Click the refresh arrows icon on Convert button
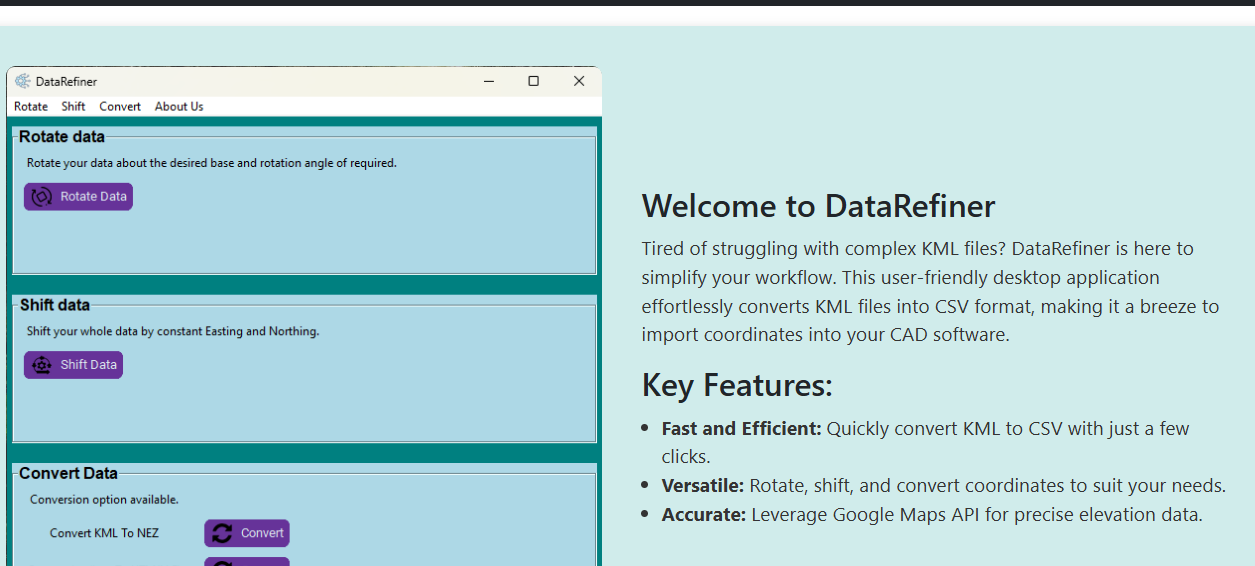The image size is (1255, 566). [222, 533]
